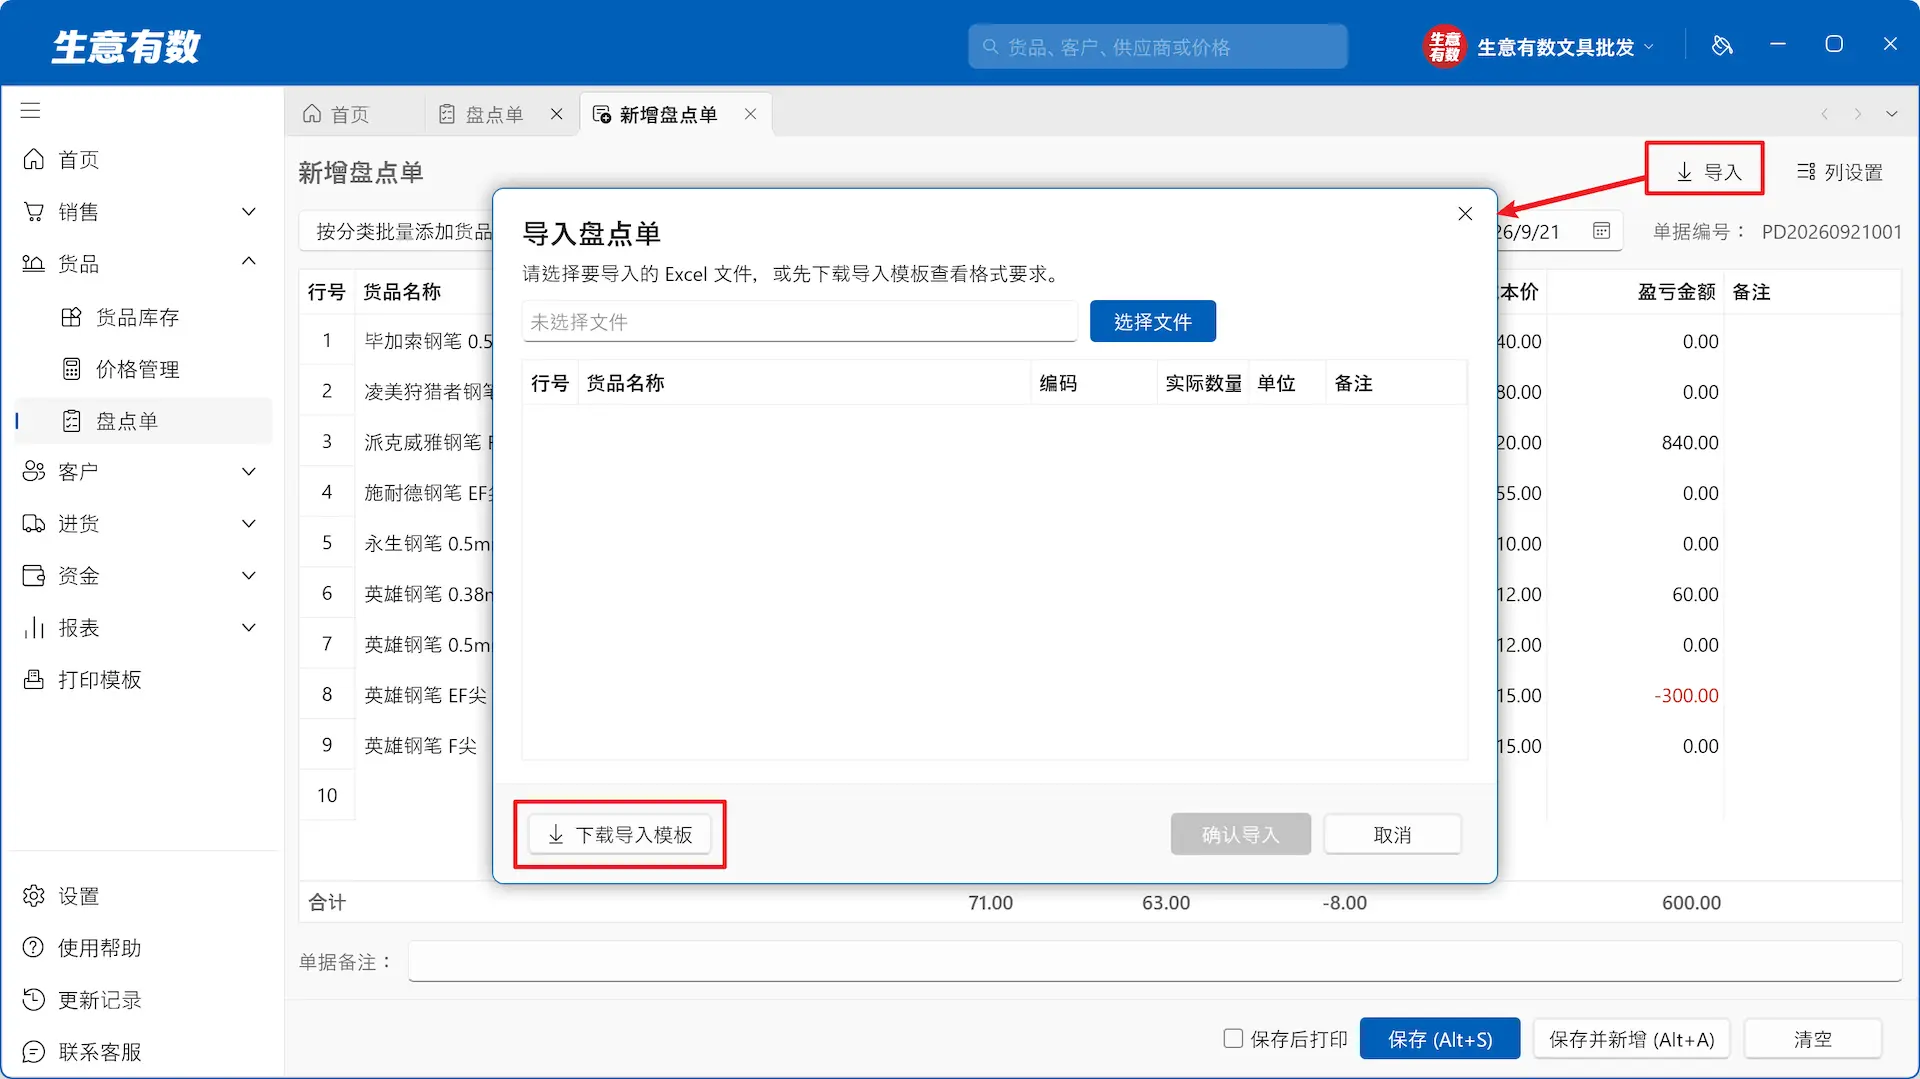Click the 单据备注 input field

pyautogui.click(x=1154, y=962)
